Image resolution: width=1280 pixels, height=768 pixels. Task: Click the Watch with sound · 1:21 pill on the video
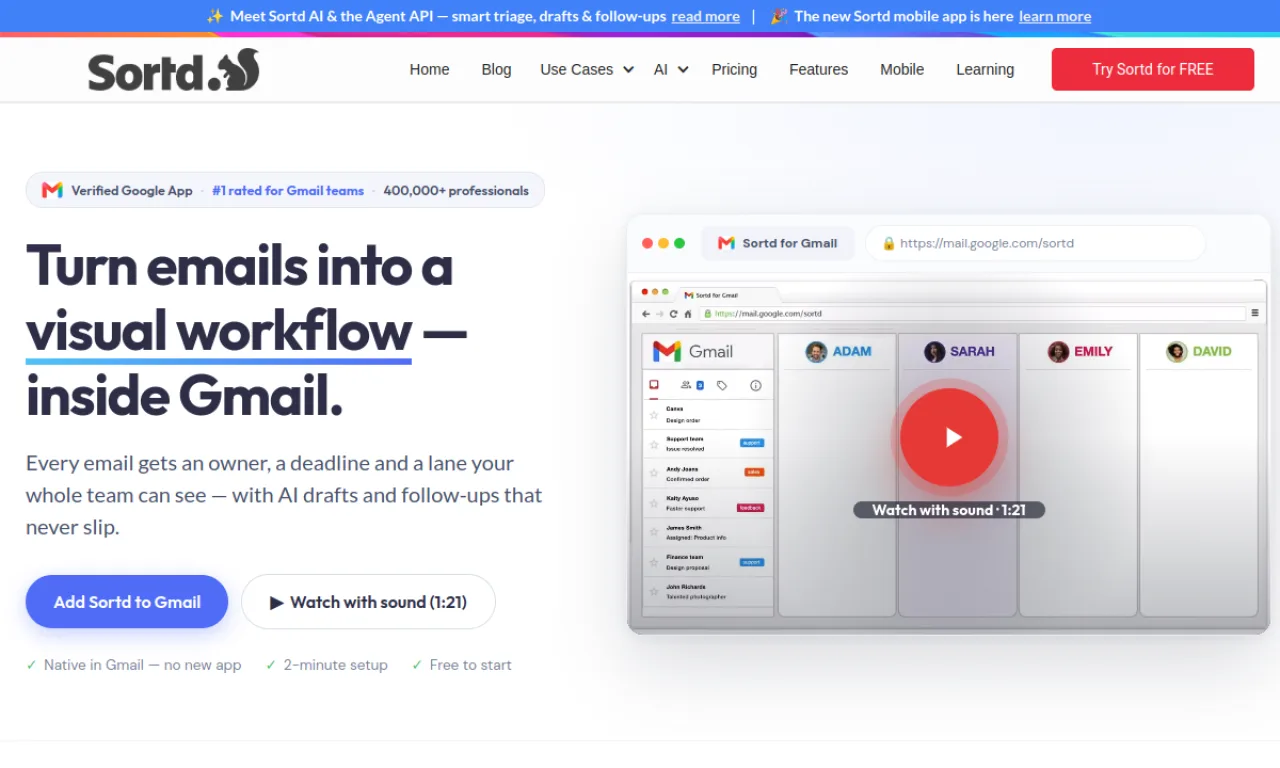(949, 510)
